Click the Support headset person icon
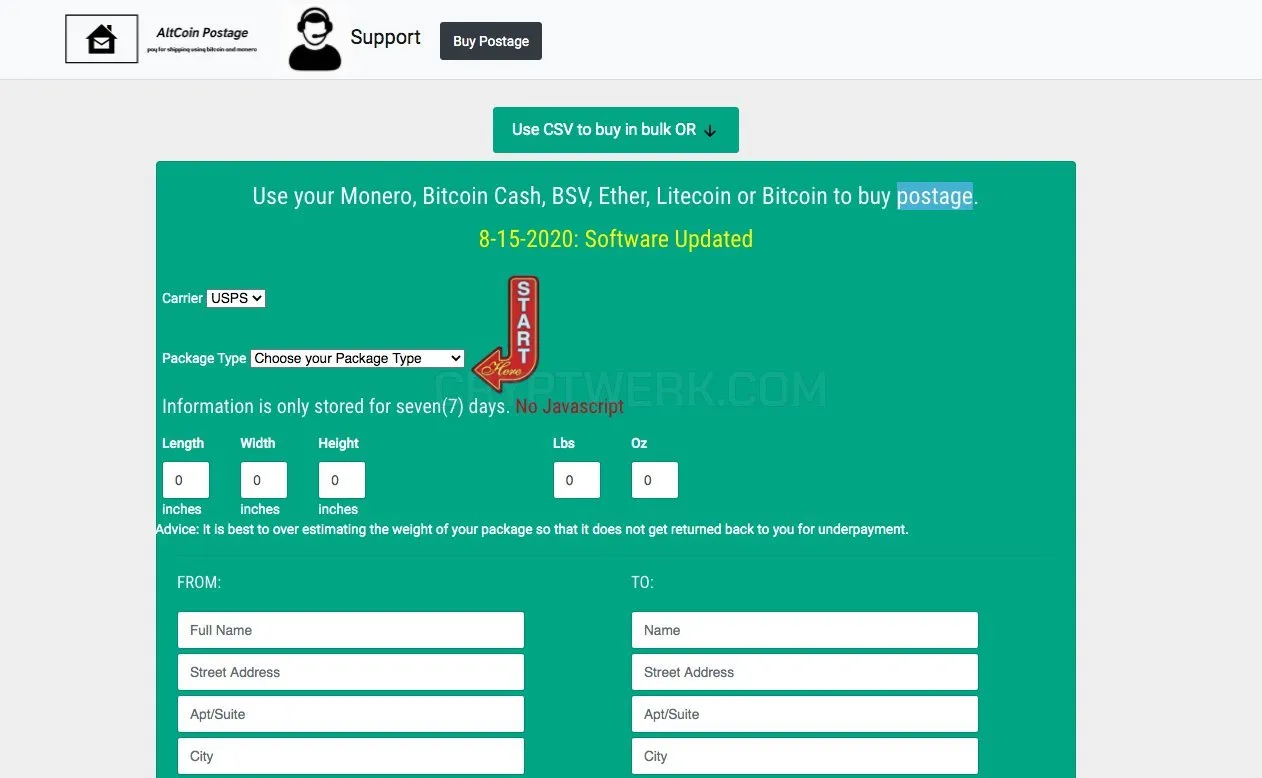Viewport: 1262px width, 778px height. pyautogui.click(x=315, y=39)
